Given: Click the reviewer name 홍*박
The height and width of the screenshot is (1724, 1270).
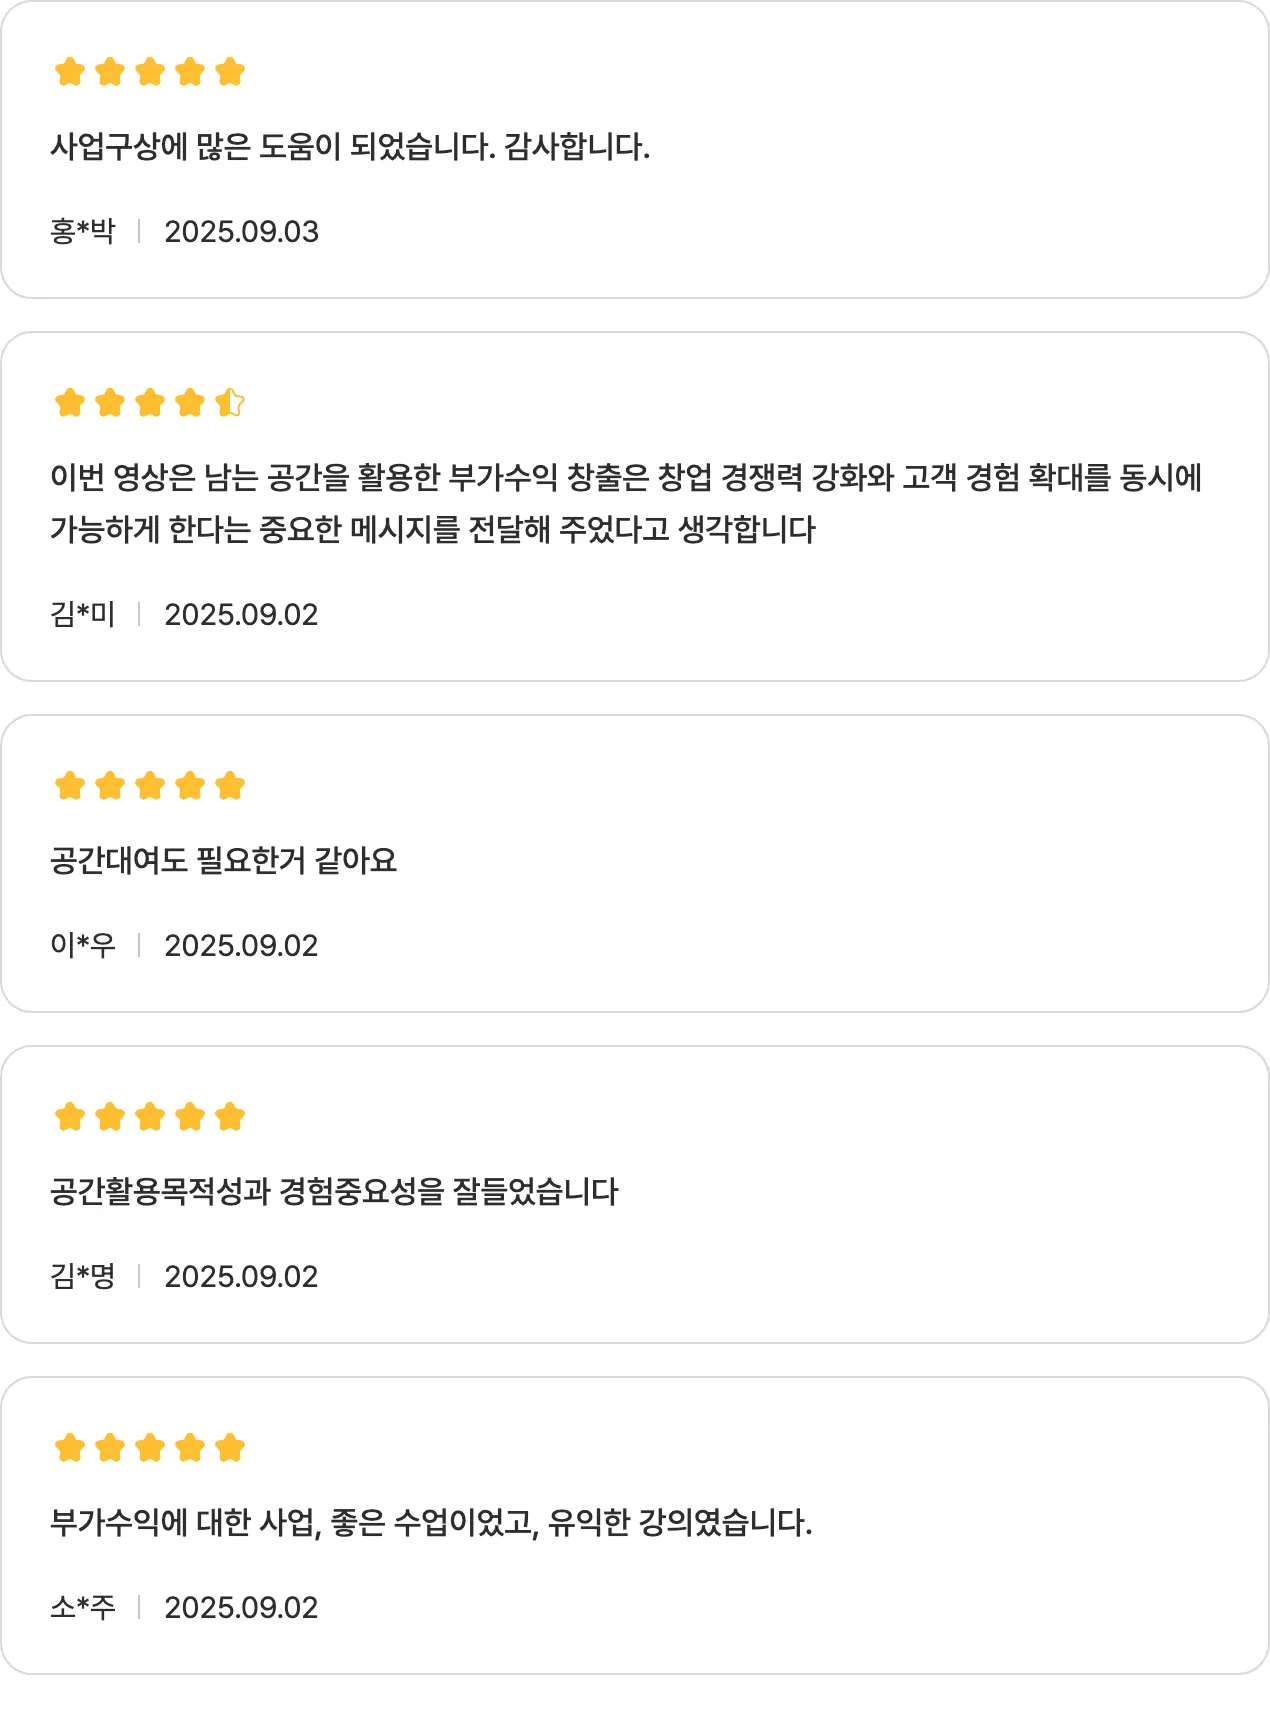Looking at the screenshot, I should pyautogui.click(x=83, y=232).
